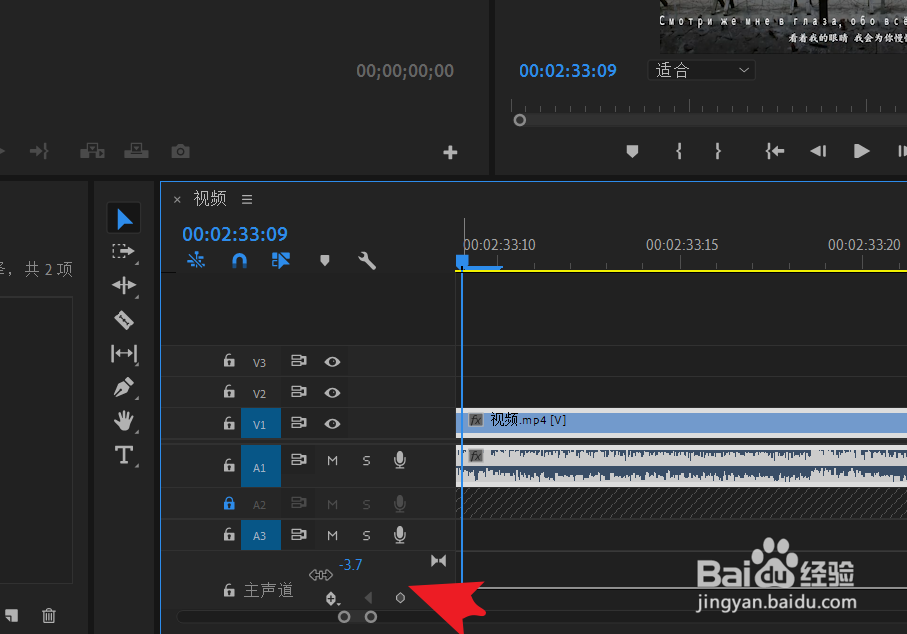The width and height of the screenshot is (907, 634).
Task: Toggle sync lock for V1
Action: [x=298, y=423]
